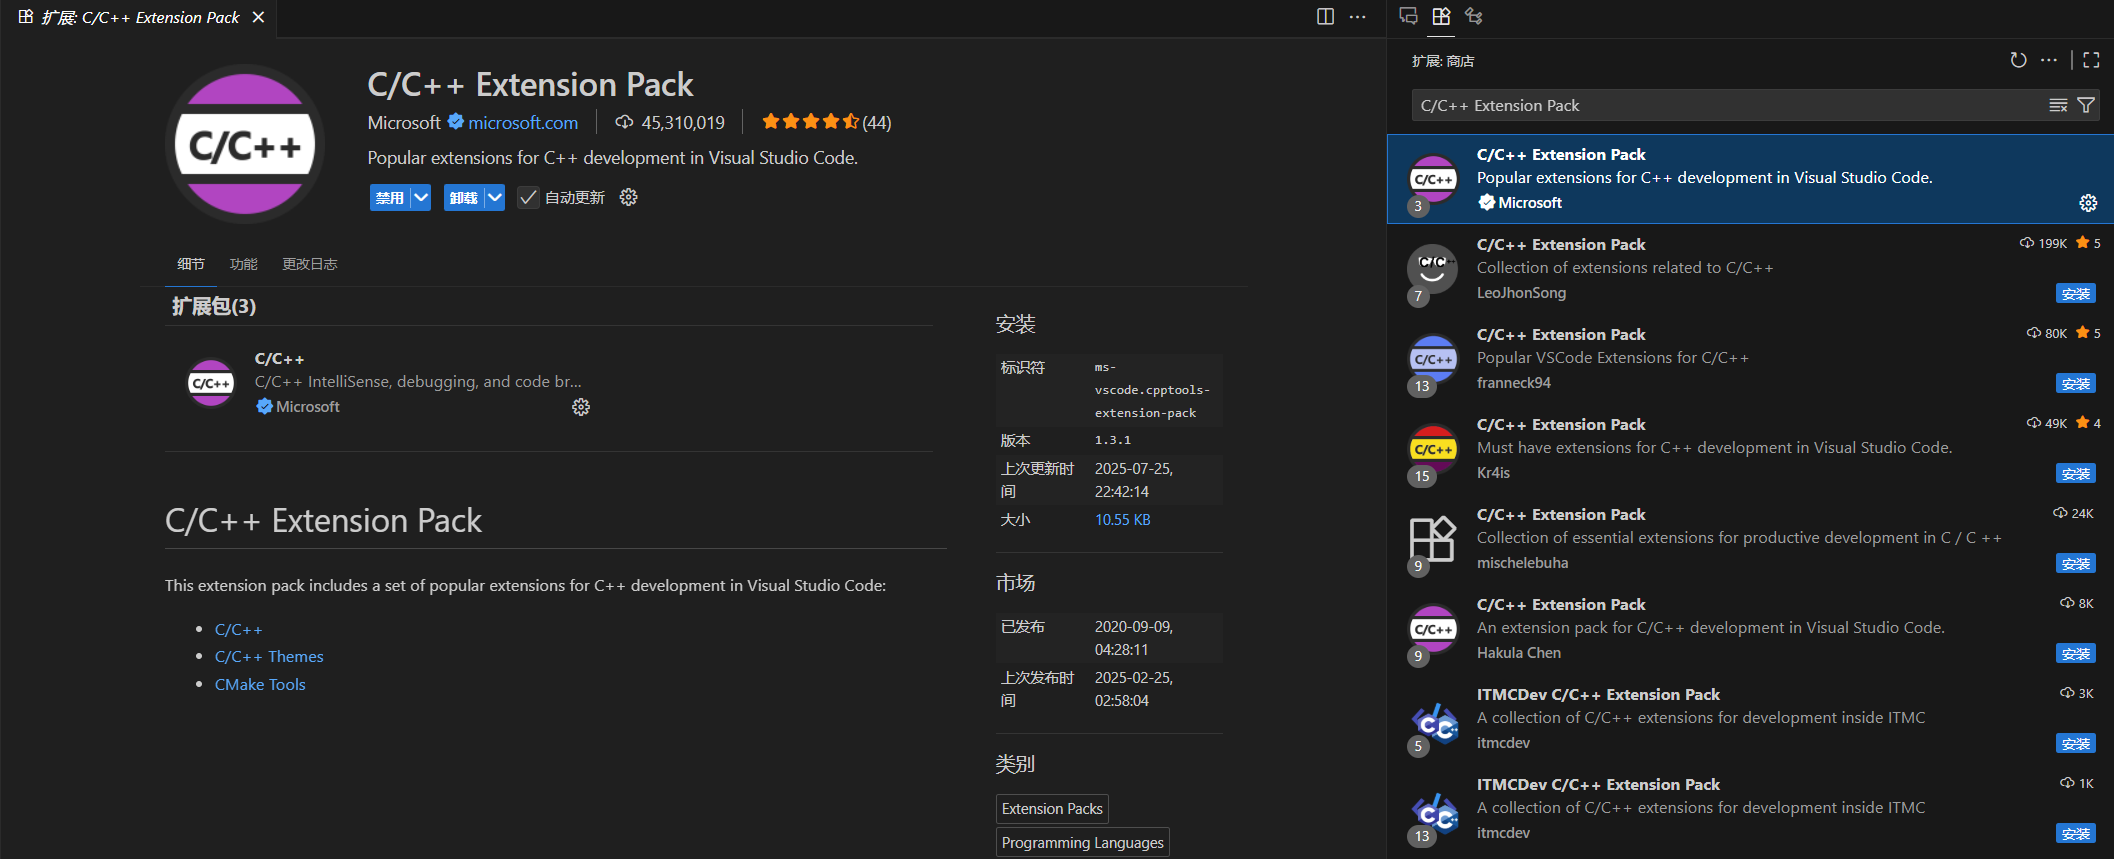
Task: Expand the dropdown arrow beside 卸载
Action: [494, 197]
